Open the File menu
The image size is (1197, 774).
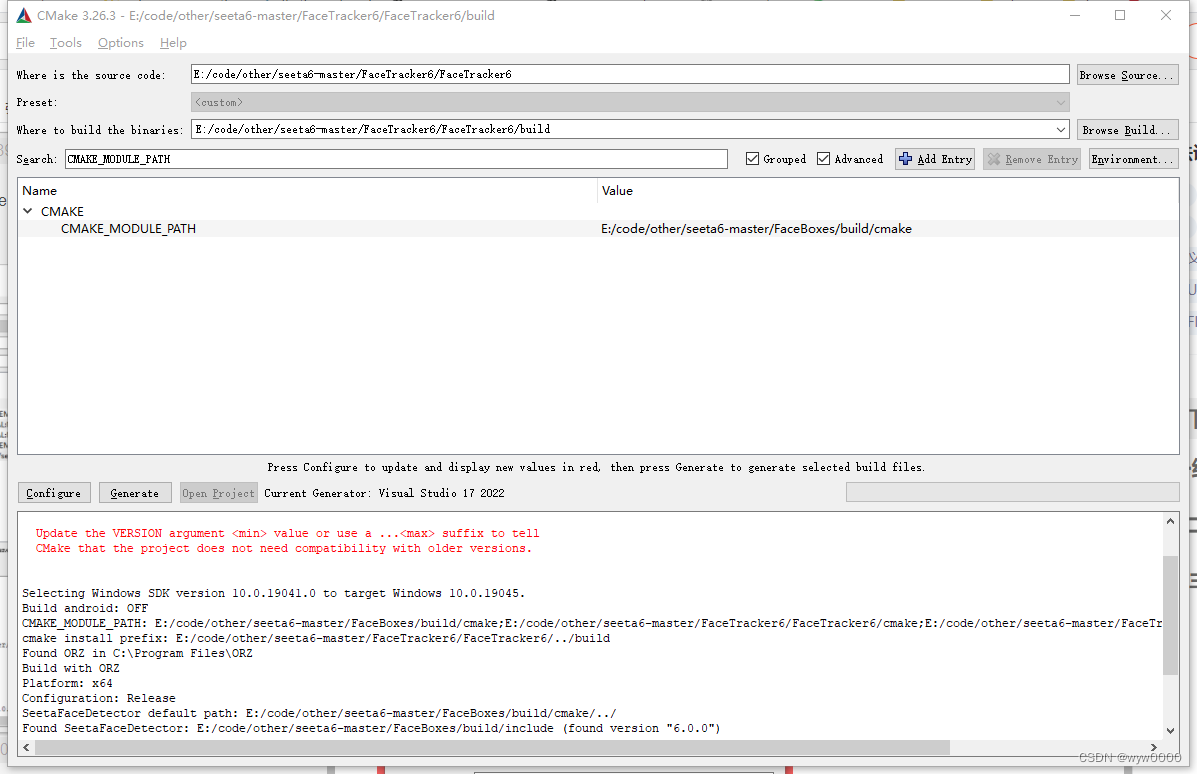[25, 43]
